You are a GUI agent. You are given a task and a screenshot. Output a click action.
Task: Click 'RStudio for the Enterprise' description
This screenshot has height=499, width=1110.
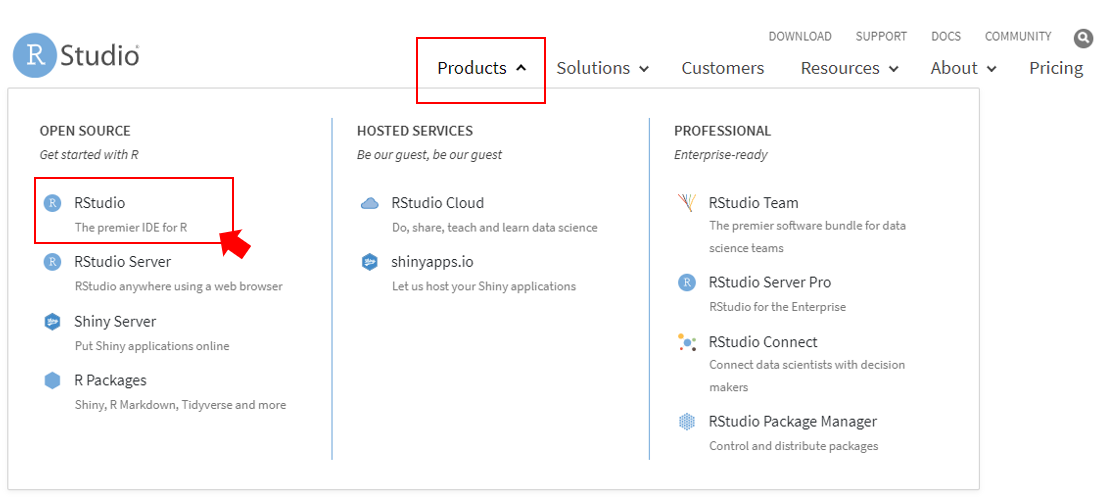tap(777, 307)
